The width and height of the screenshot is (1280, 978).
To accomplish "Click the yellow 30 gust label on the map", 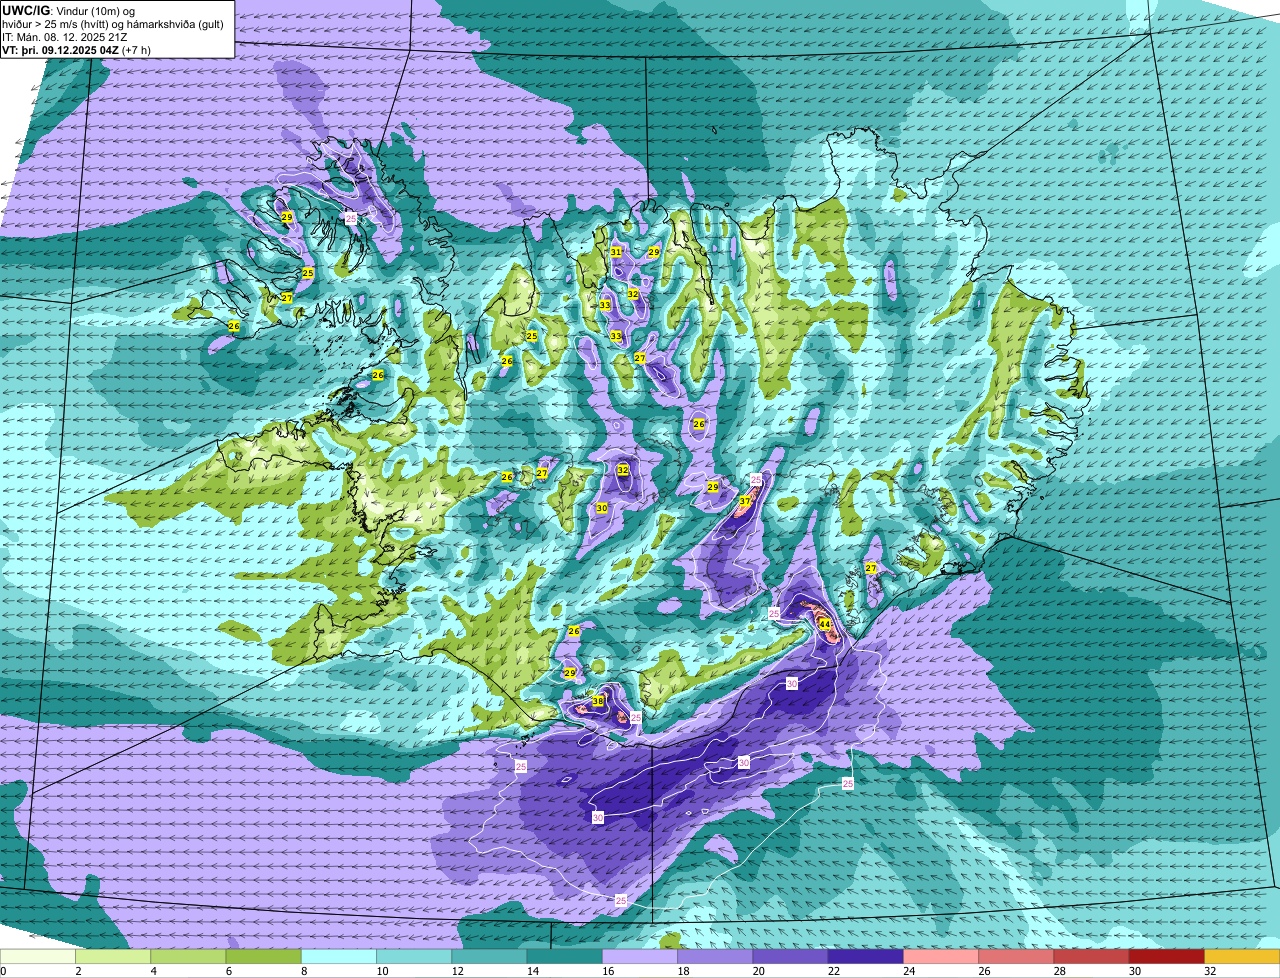I will coord(601,508).
